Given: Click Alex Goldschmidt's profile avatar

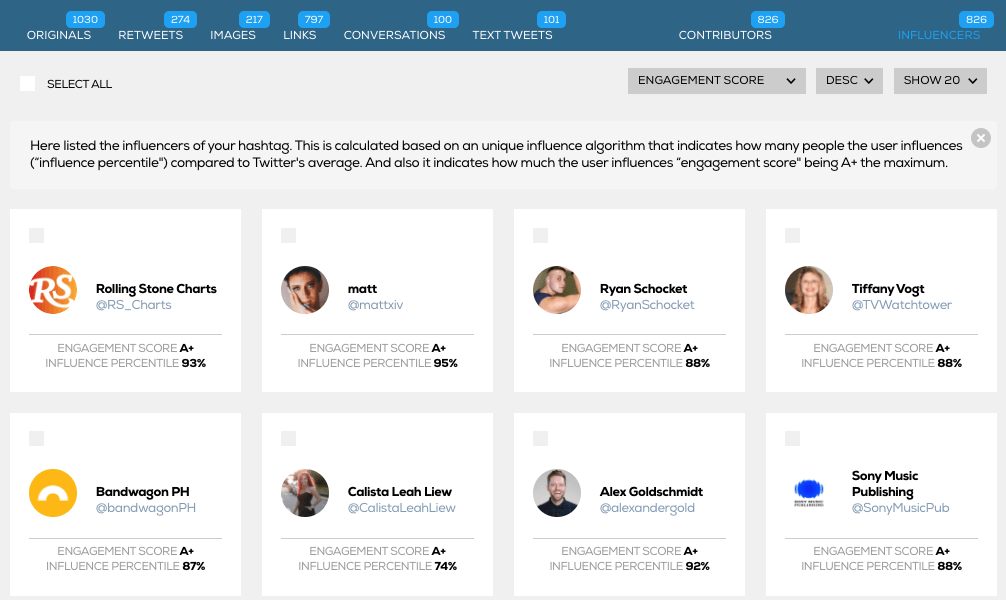Looking at the screenshot, I should point(557,493).
